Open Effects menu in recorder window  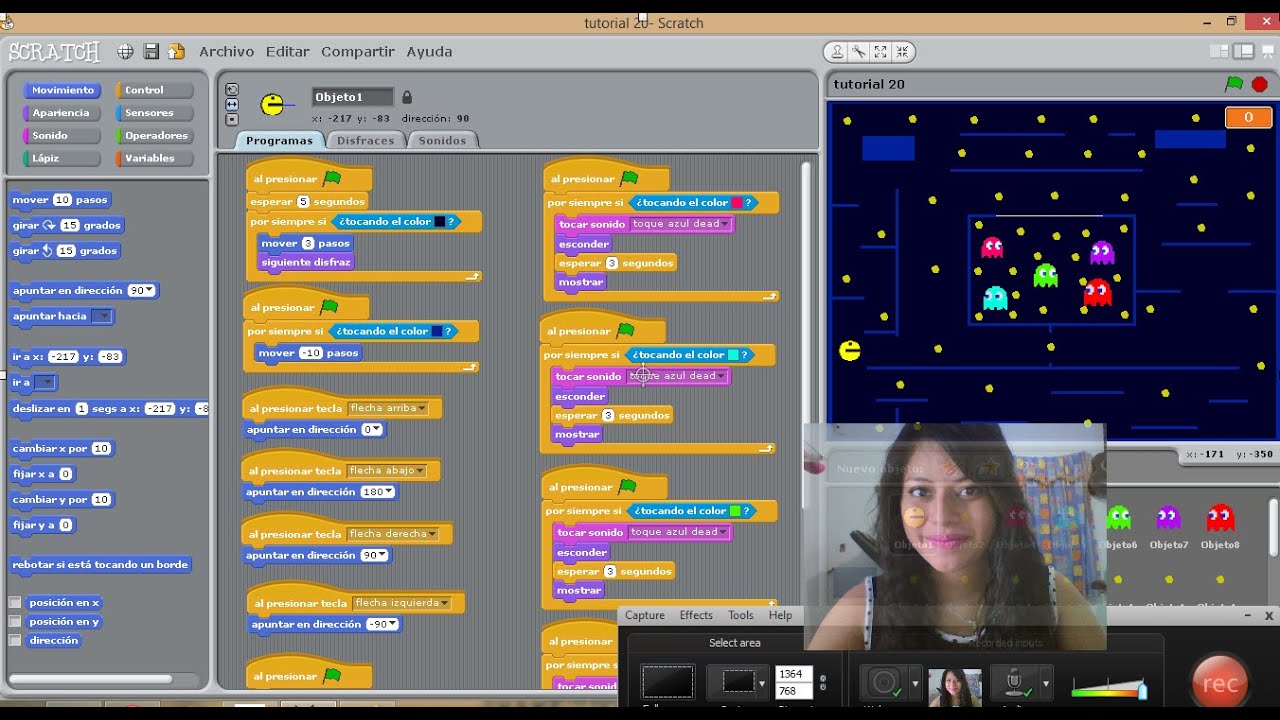tap(696, 615)
